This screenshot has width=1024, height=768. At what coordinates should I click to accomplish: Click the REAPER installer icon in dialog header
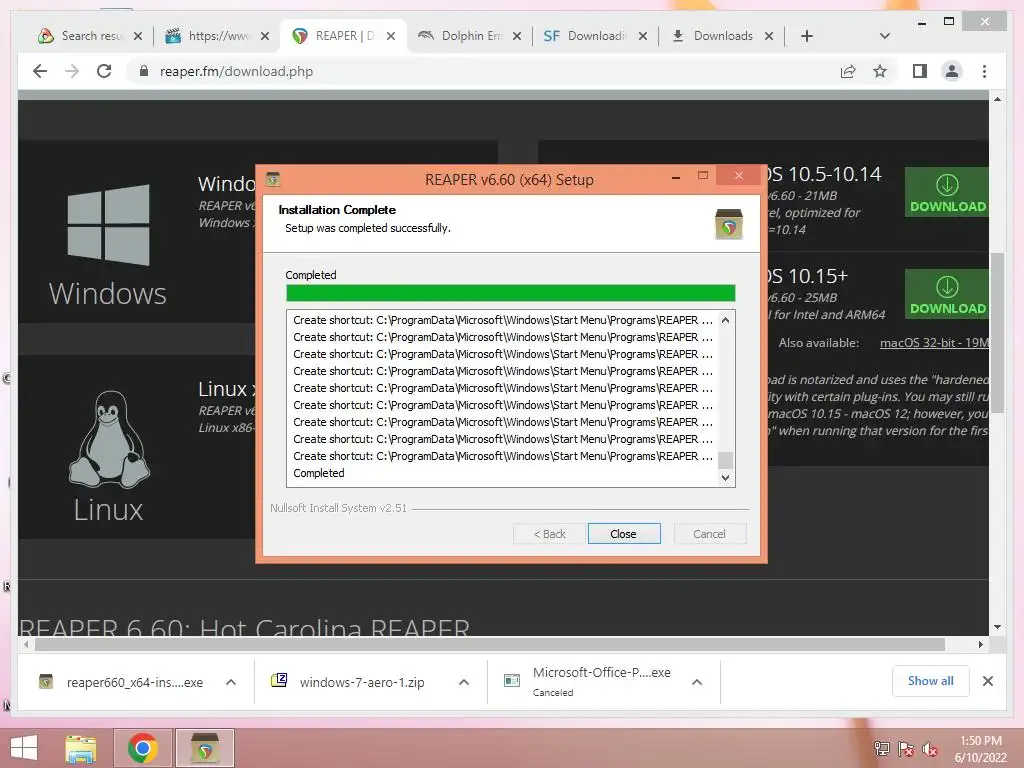click(x=729, y=224)
